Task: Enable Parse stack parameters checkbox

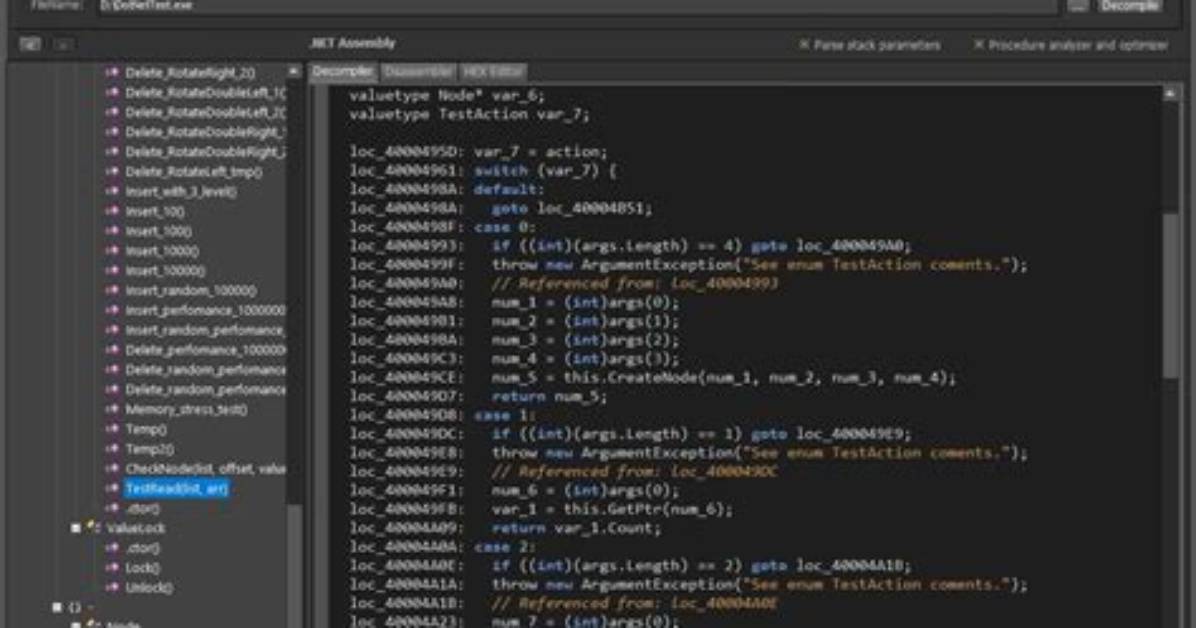Action: pyautogui.click(x=804, y=45)
